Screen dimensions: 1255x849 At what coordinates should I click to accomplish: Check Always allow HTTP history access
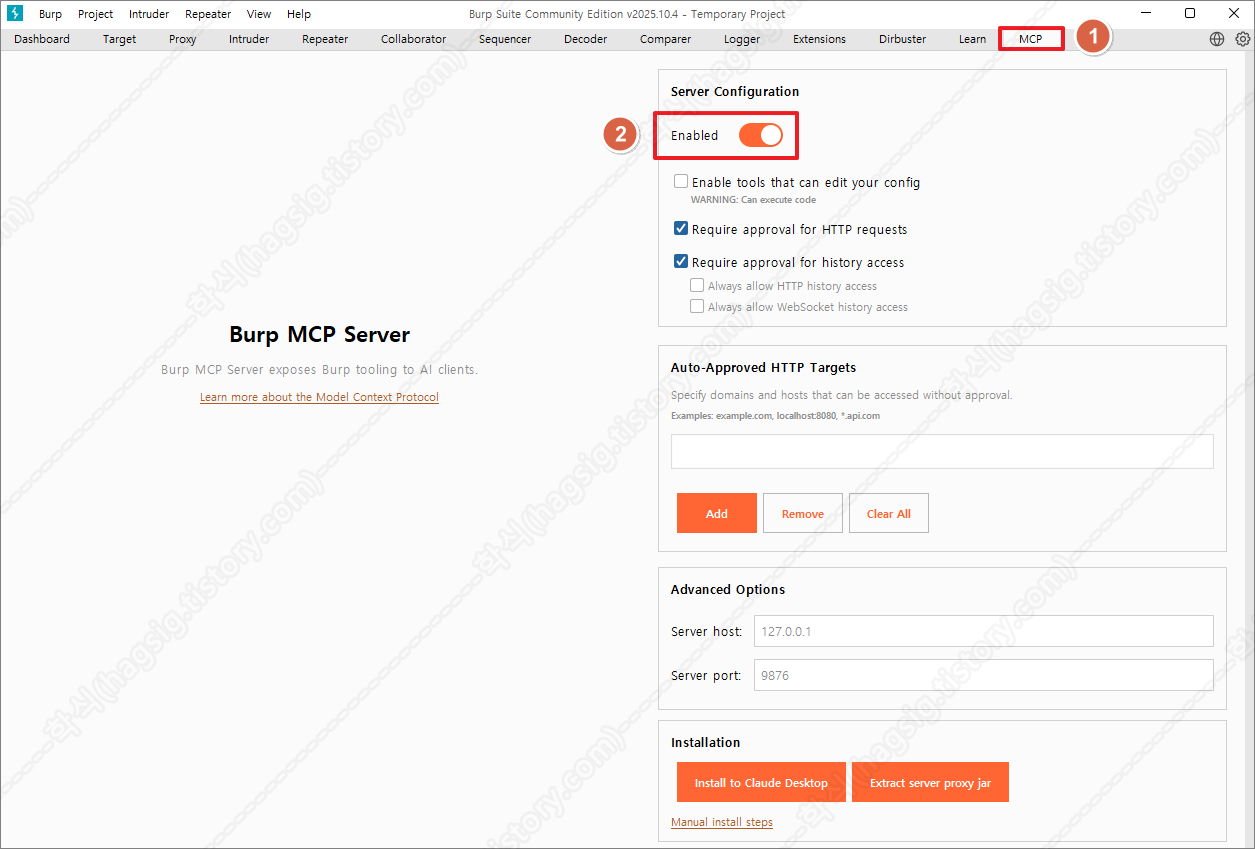(x=697, y=285)
